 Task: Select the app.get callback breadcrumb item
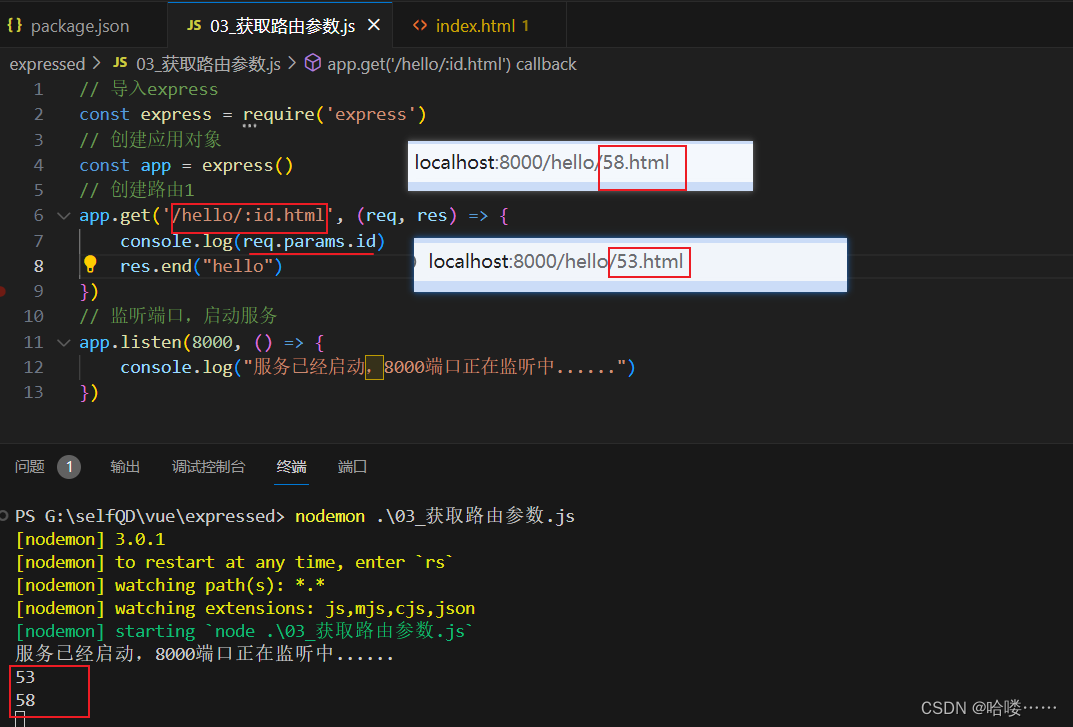pos(452,64)
